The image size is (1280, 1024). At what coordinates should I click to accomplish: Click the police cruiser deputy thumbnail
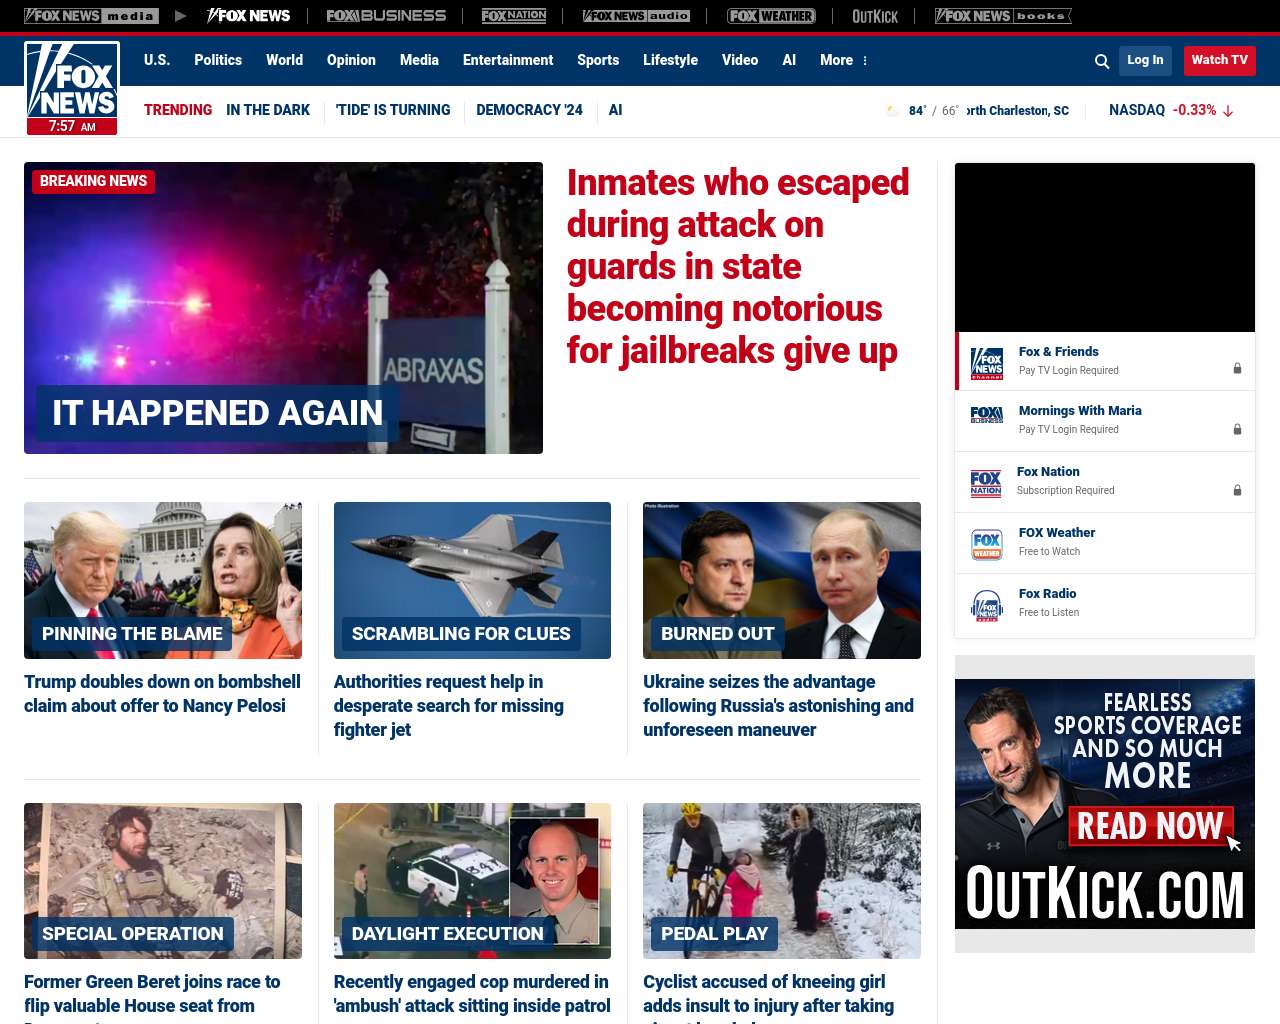472,881
